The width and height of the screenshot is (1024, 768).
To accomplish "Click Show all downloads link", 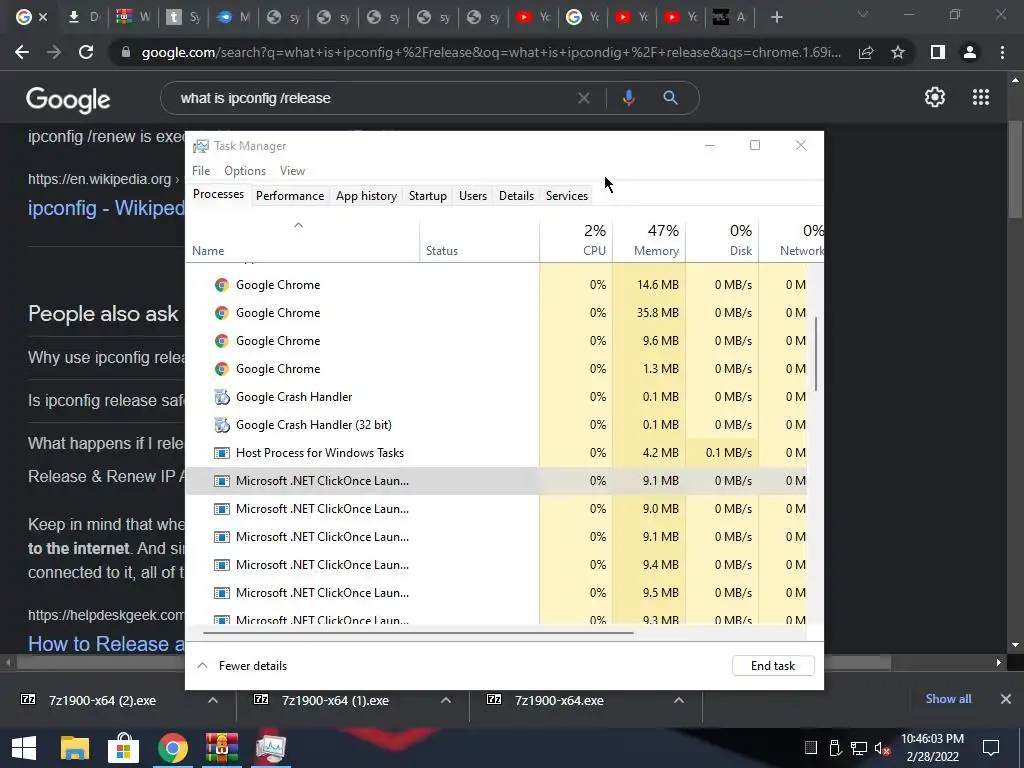I will click(x=948, y=699).
